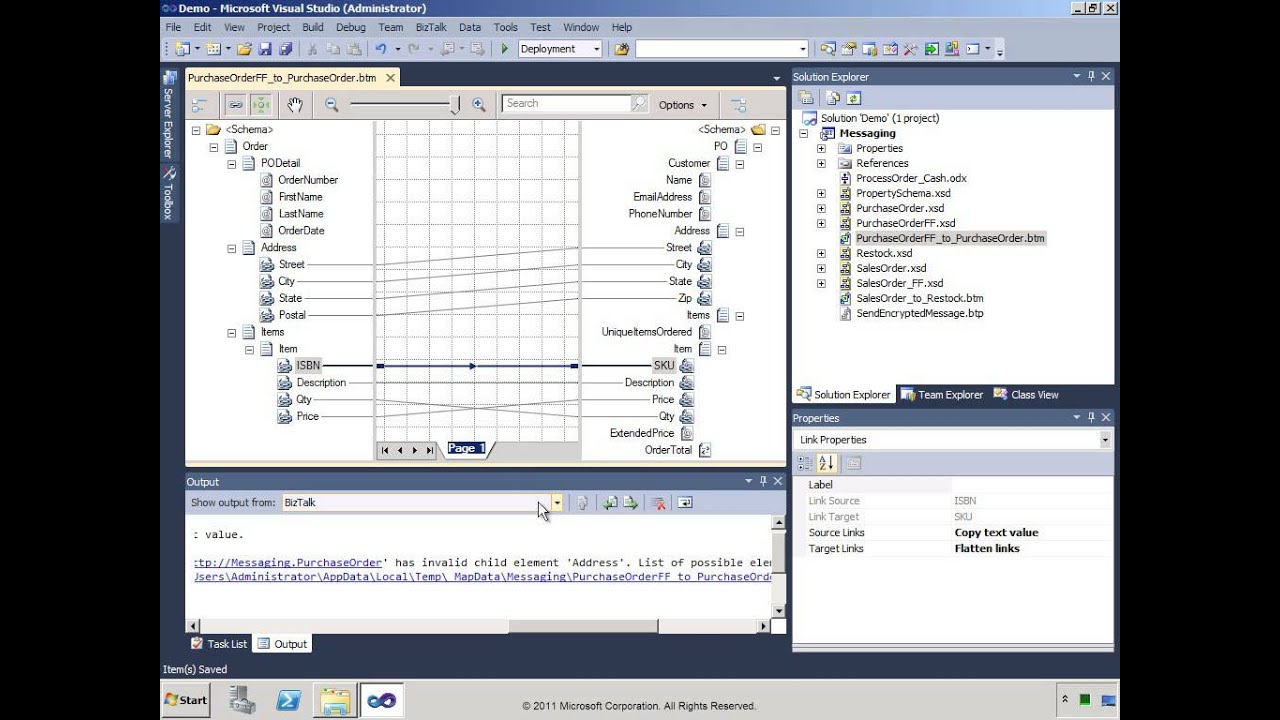This screenshot has height=720, width=1280.
Task: Open the BizTalk menu
Action: tap(431, 27)
